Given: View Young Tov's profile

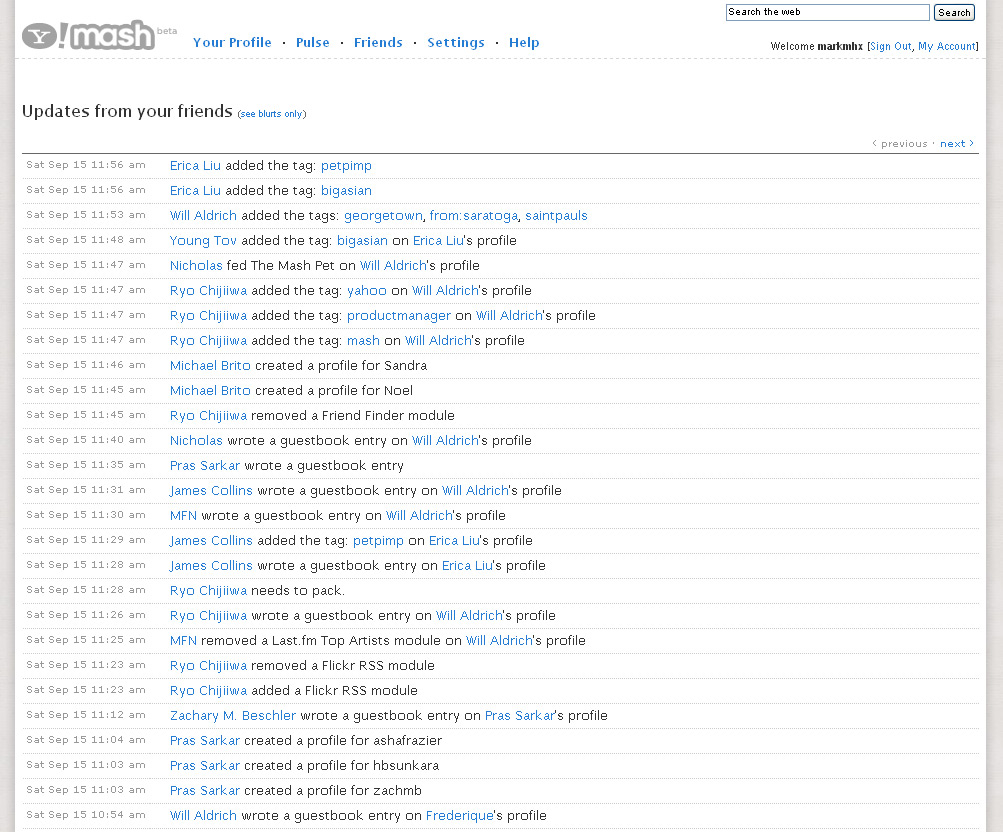Looking at the screenshot, I should [203, 241].
